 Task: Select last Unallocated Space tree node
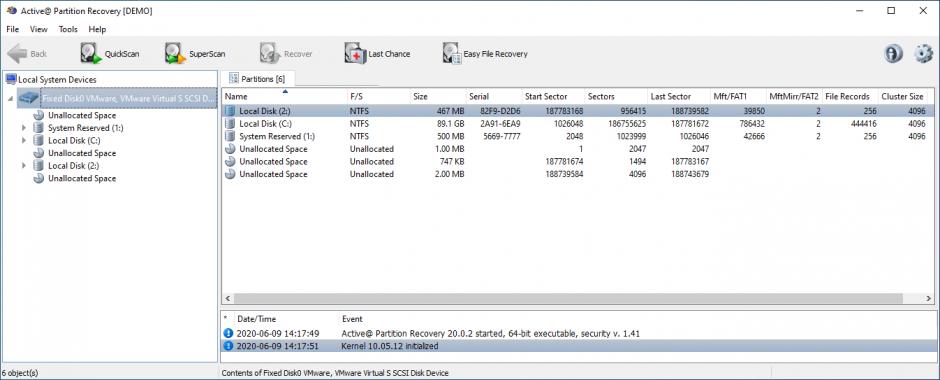pos(82,178)
